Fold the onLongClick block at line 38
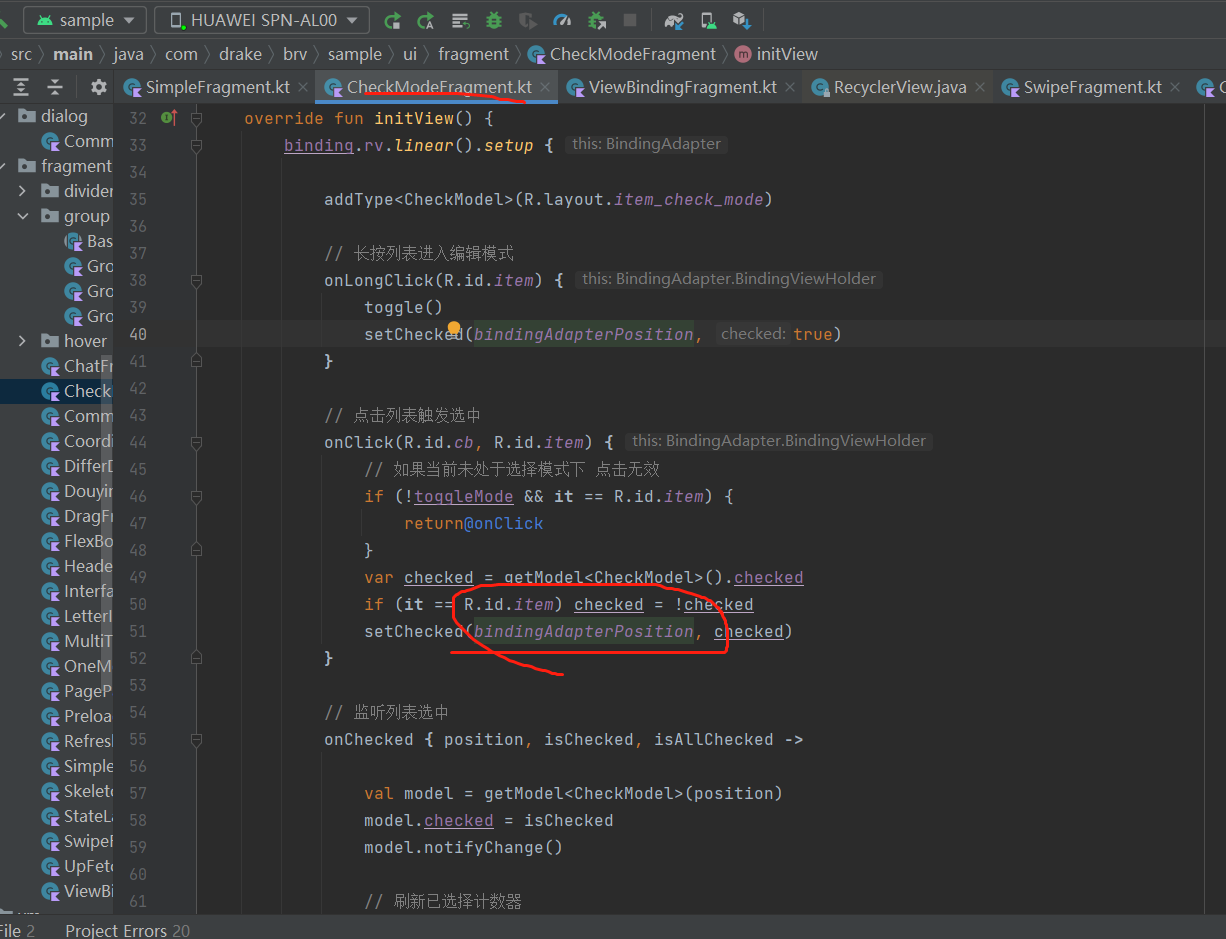 197,280
